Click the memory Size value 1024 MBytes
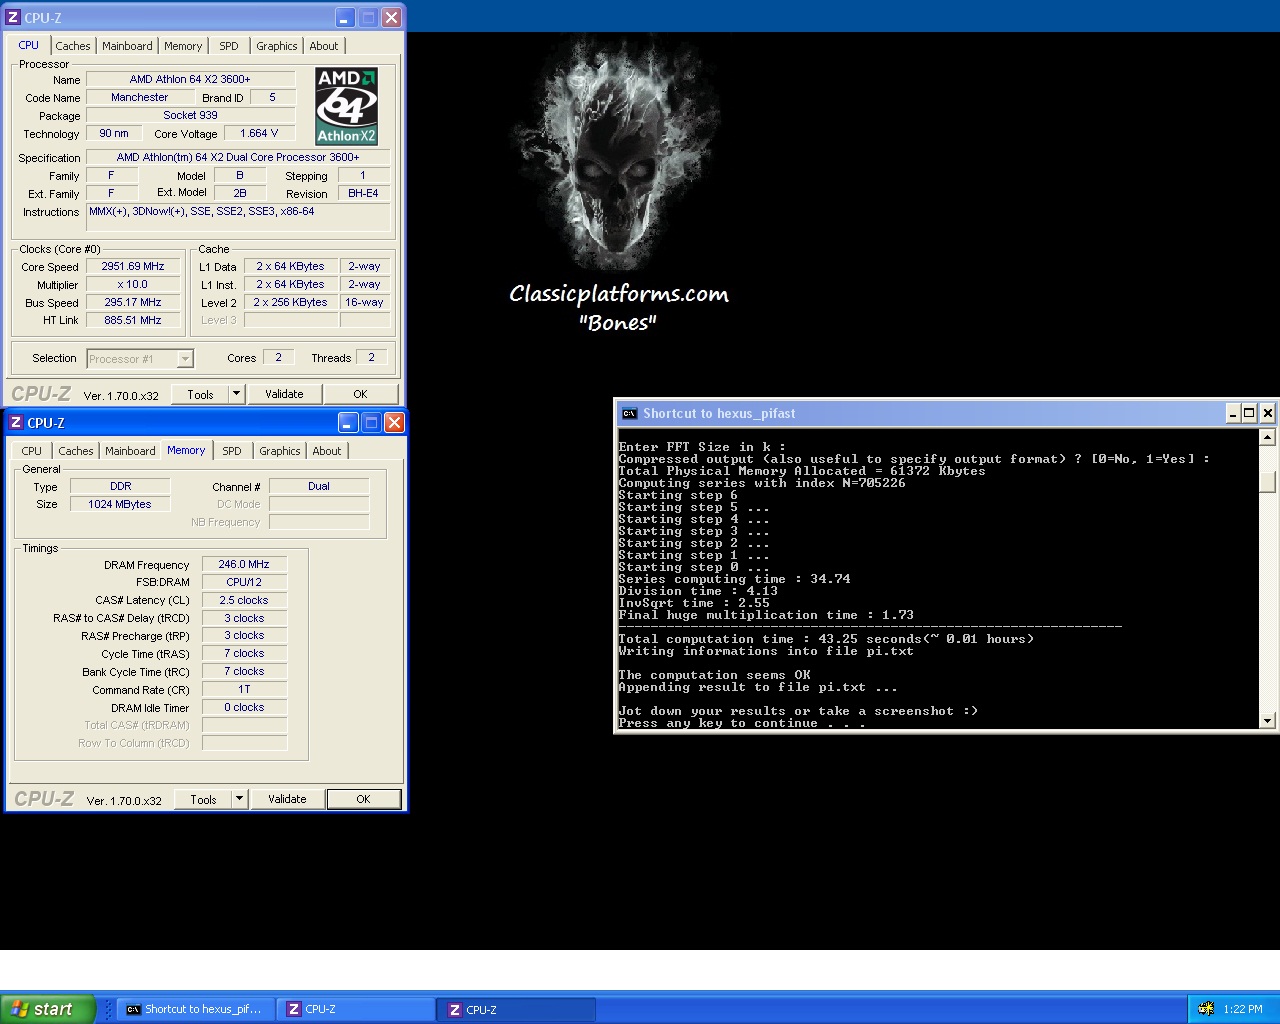Screen dimensions: 1280x1024 (120, 505)
